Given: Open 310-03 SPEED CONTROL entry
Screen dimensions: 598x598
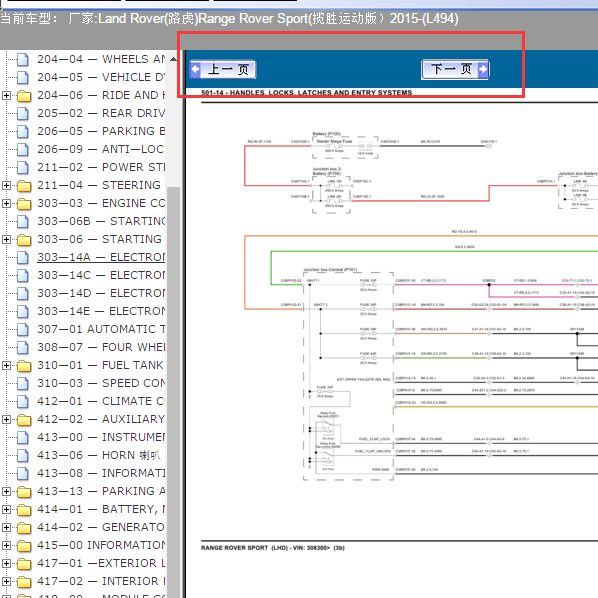Looking at the screenshot, I should 101,383.
